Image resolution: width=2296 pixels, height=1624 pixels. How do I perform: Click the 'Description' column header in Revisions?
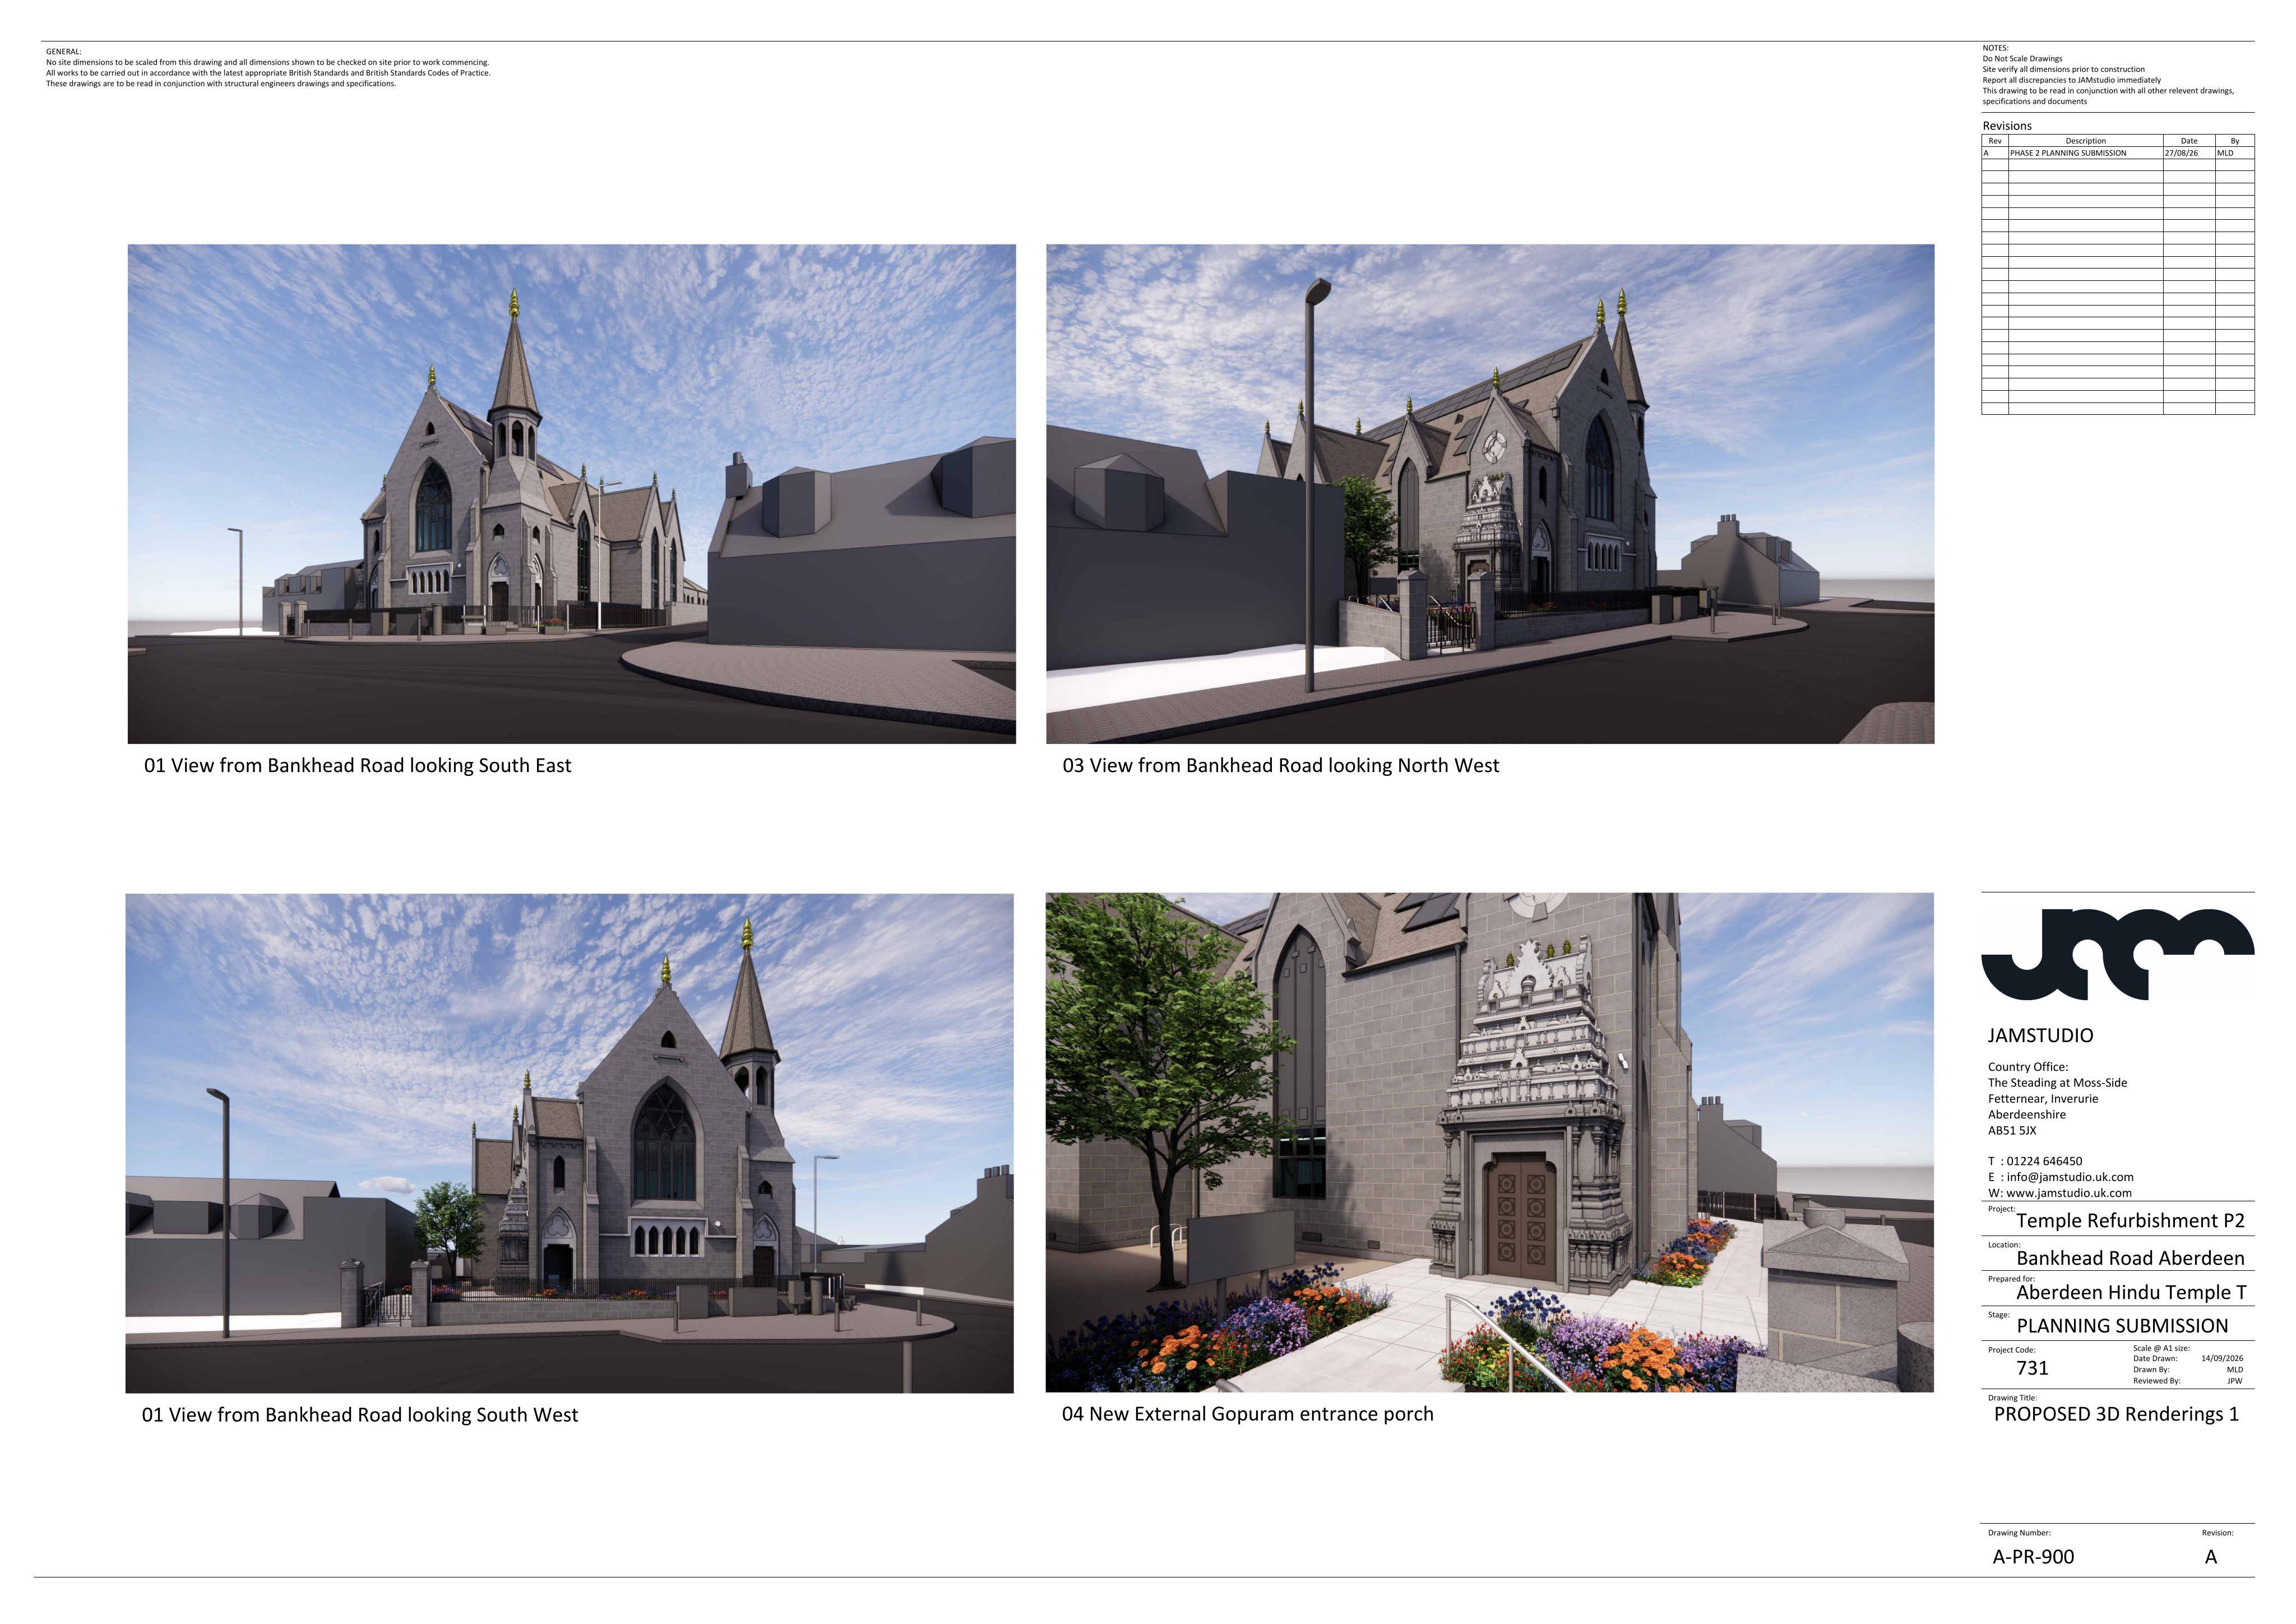point(2085,141)
